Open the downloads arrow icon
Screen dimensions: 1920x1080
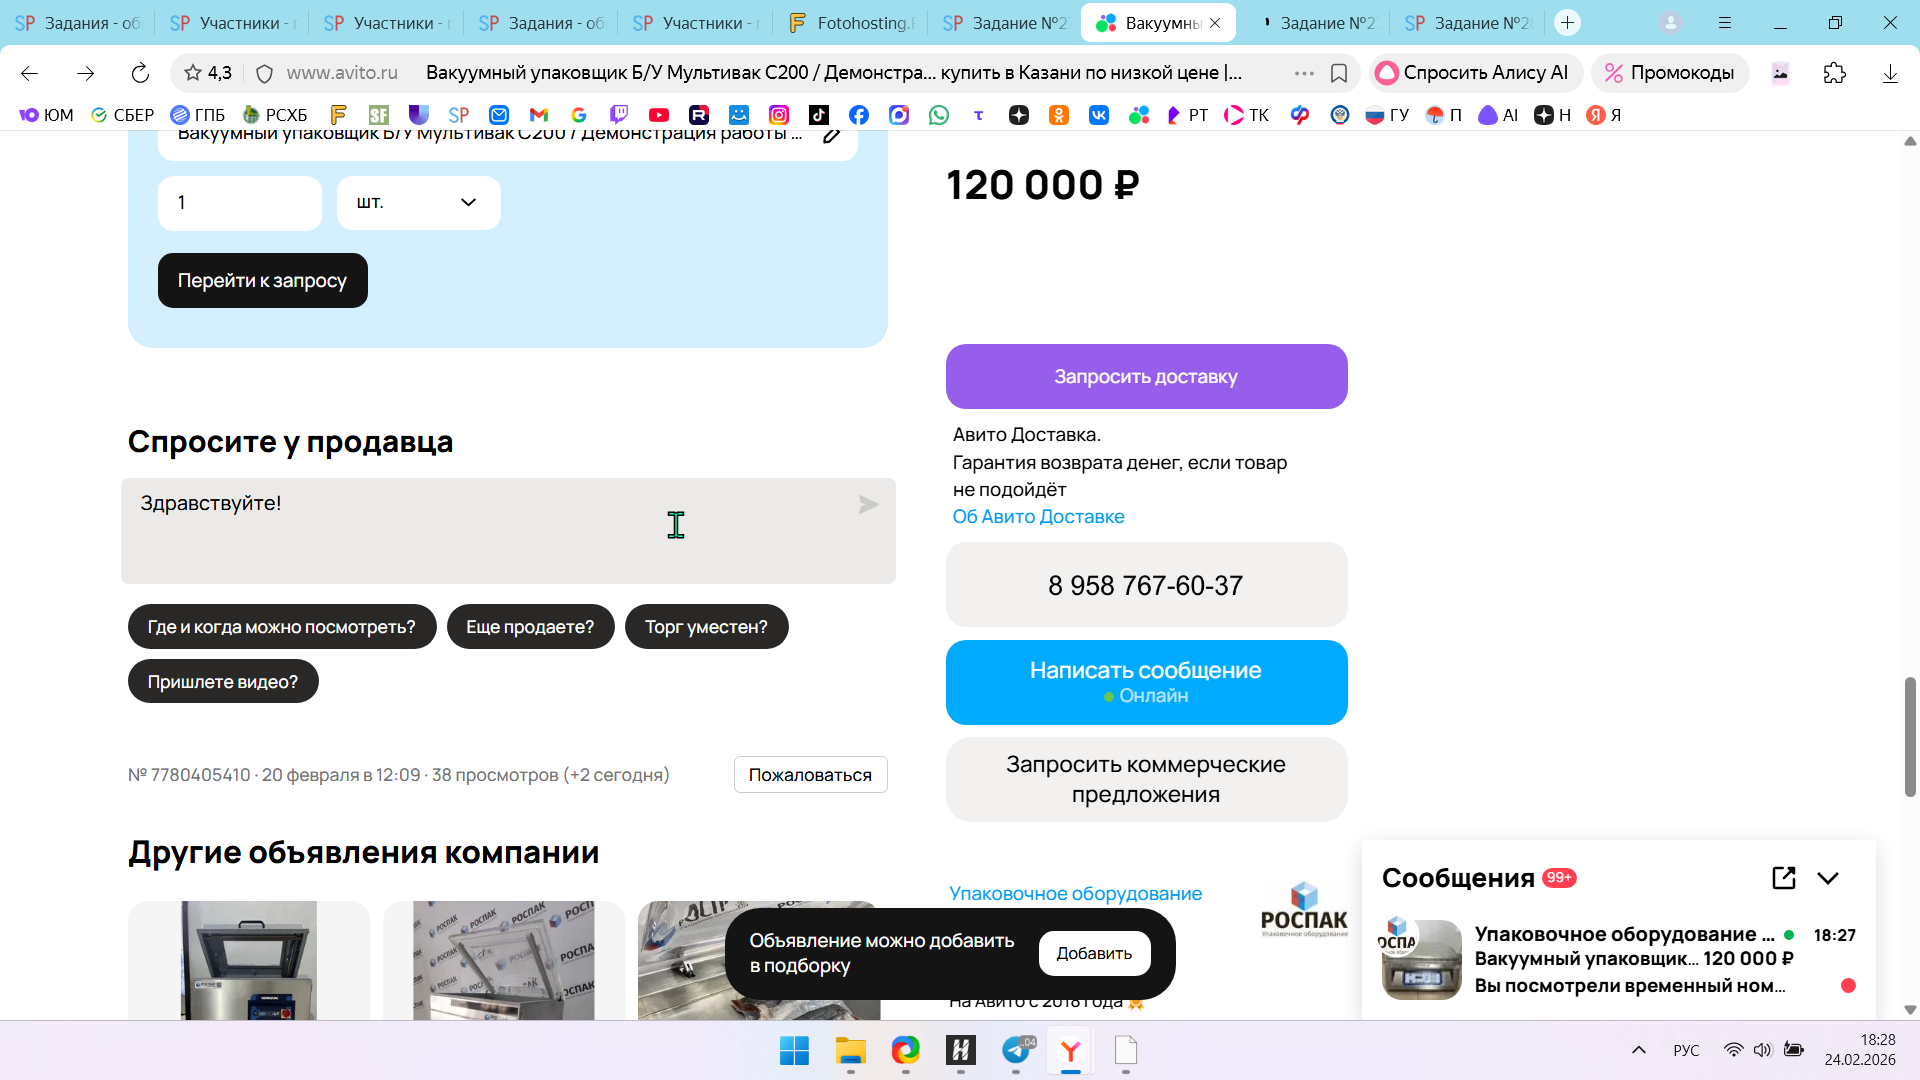[1889, 73]
